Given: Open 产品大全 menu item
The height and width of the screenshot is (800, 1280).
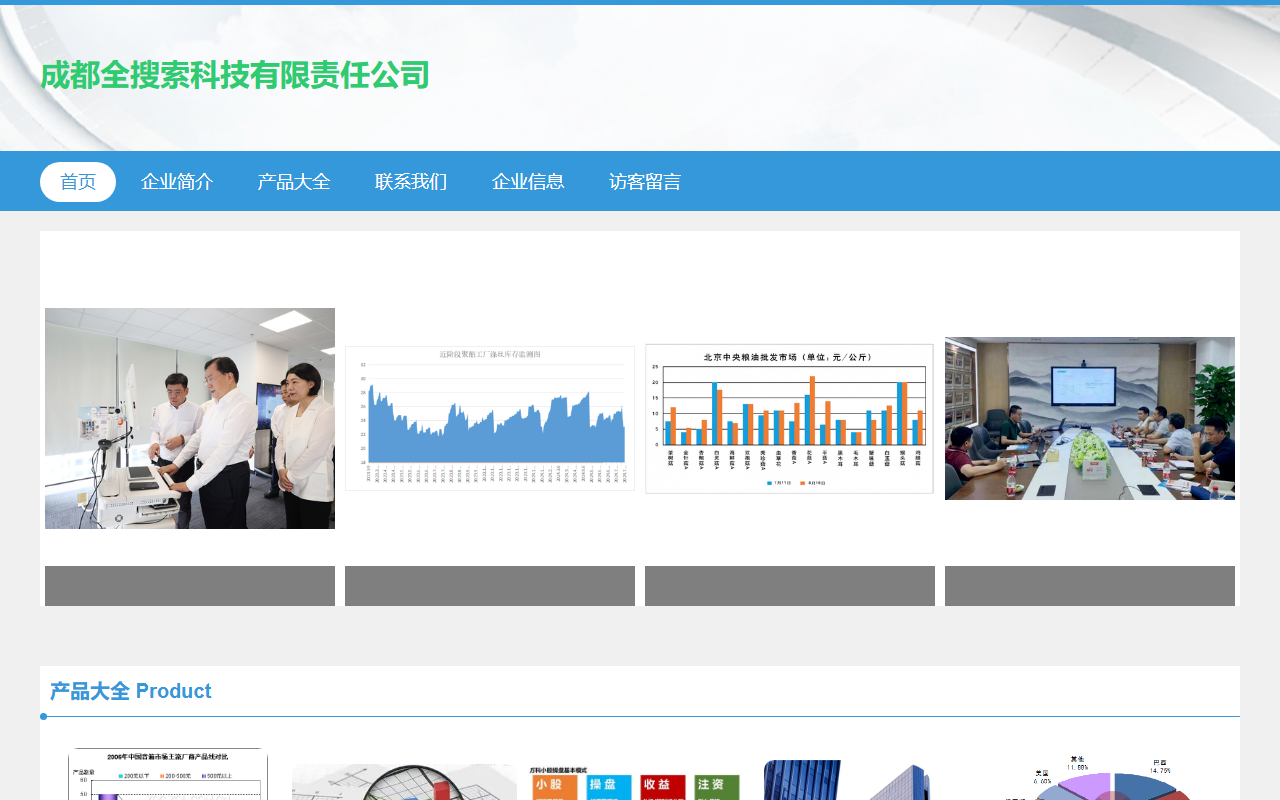Looking at the screenshot, I should tap(294, 182).
